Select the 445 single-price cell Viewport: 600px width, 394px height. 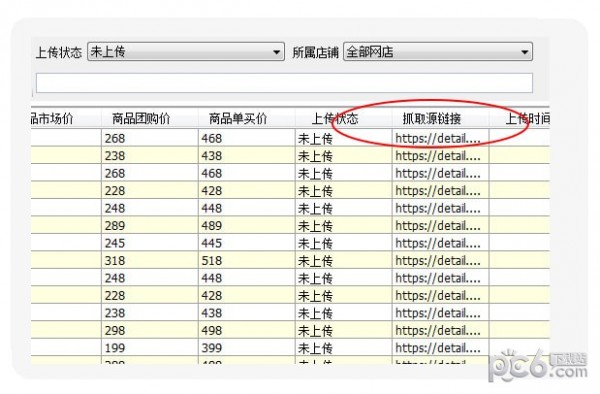pos(247,243)
